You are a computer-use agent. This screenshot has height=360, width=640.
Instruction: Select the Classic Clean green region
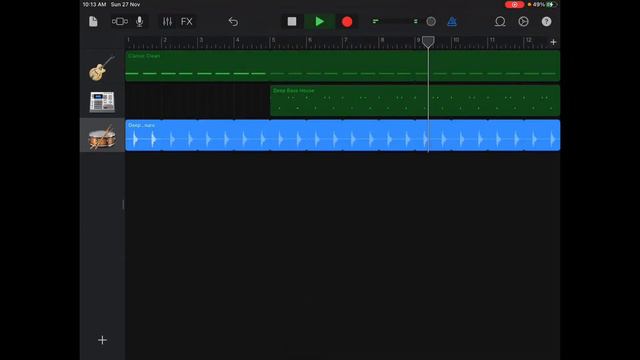click(x=342, y=66)
